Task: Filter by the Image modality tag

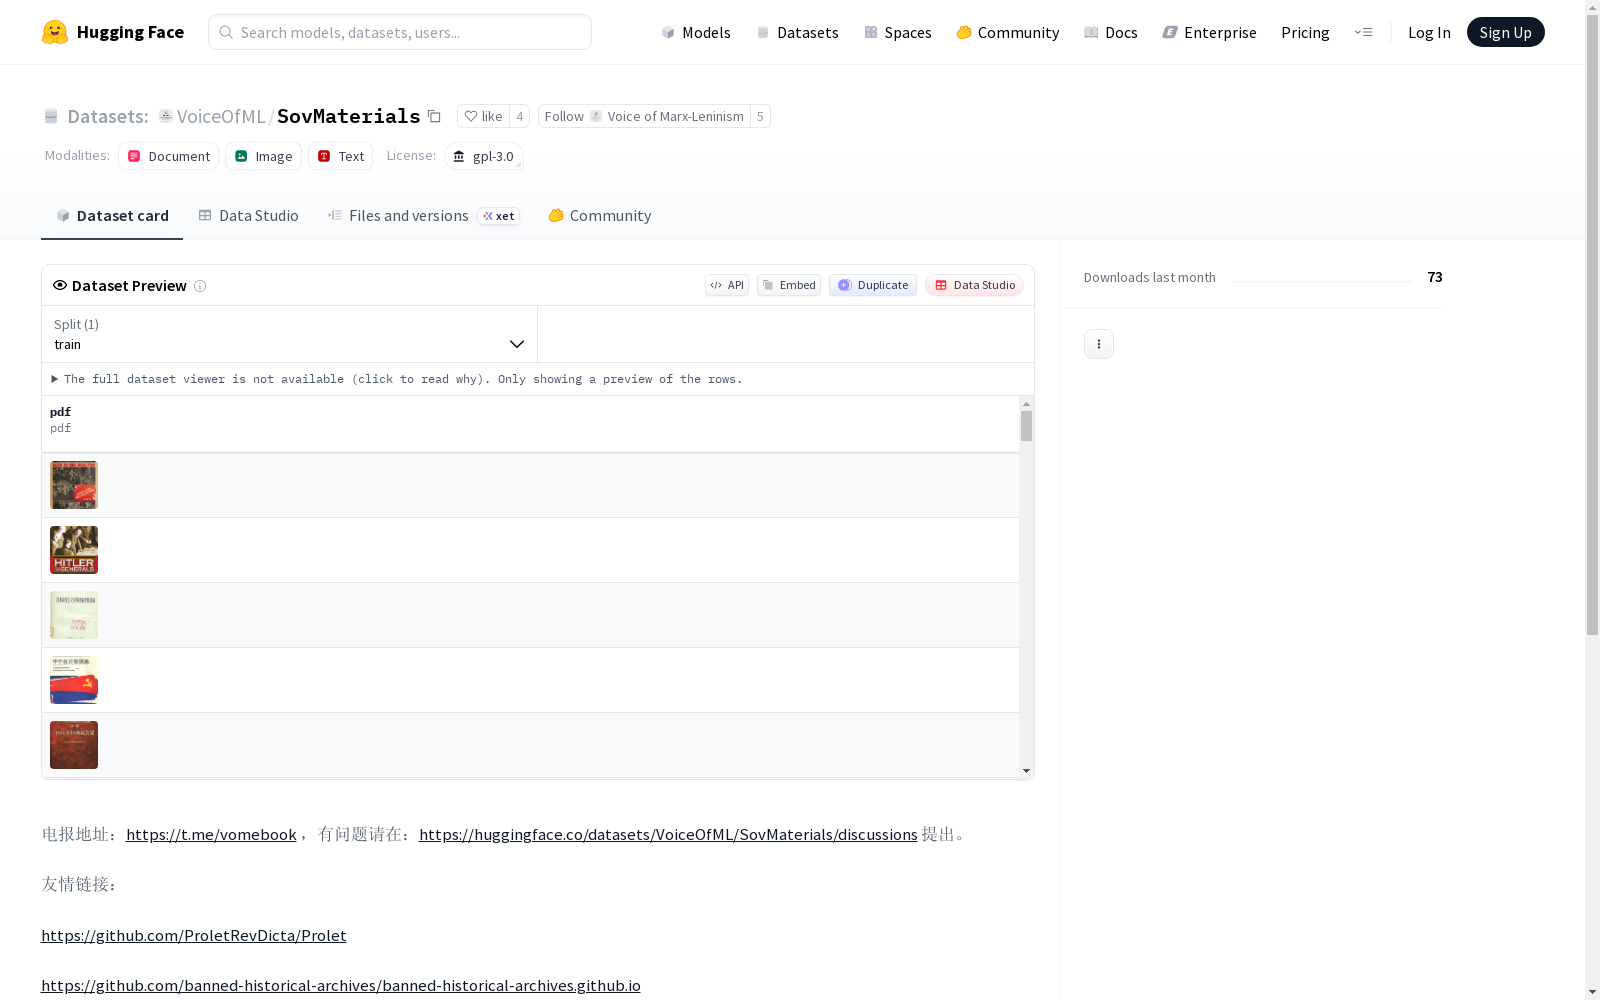Action: point(263,156)
